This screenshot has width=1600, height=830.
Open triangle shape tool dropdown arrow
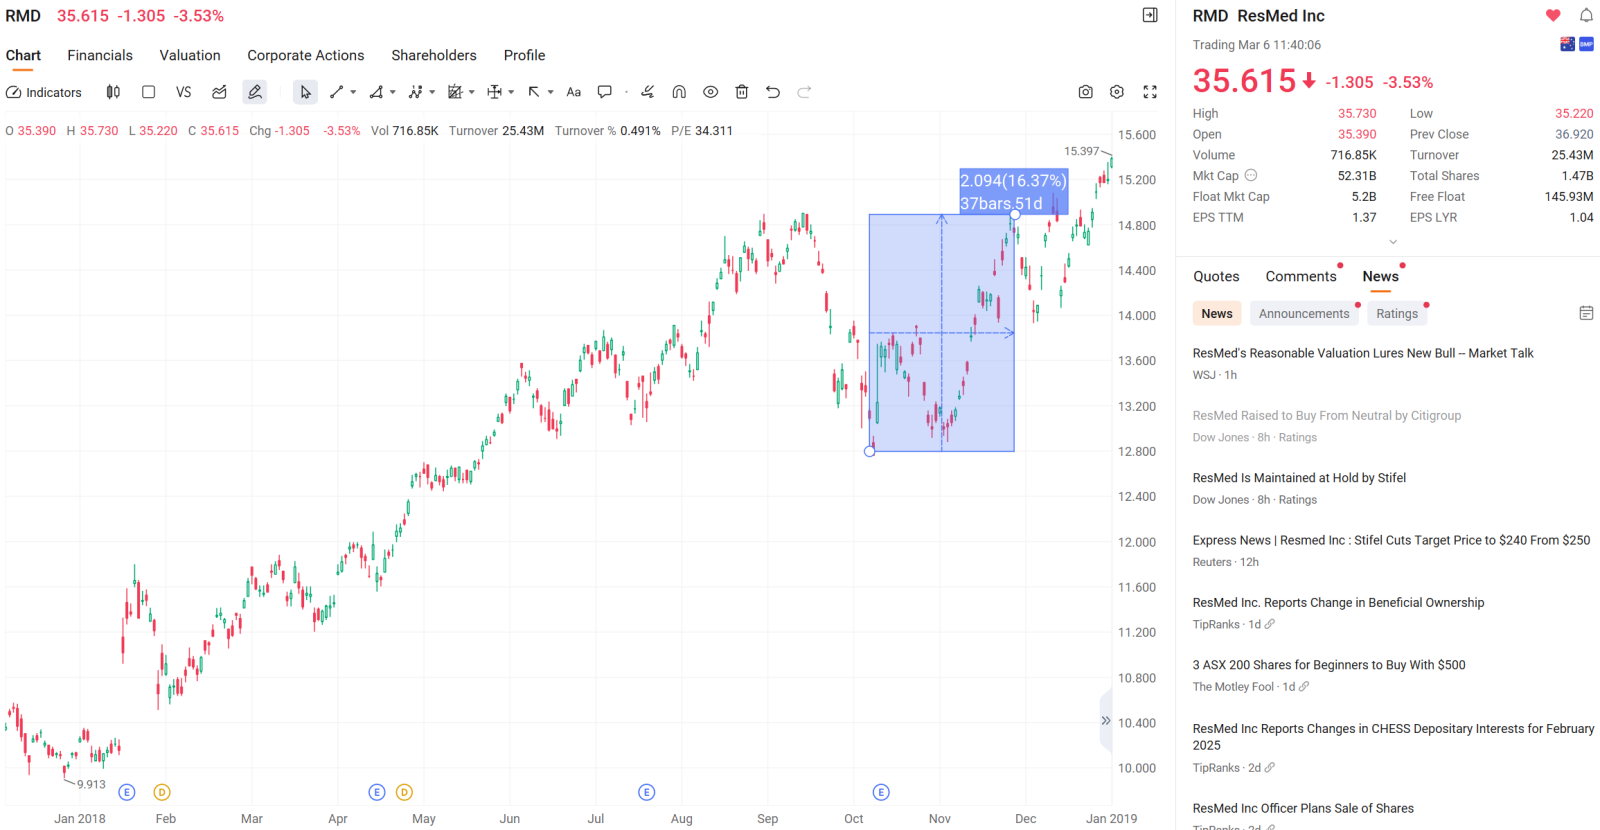click(x=392, y=92)
